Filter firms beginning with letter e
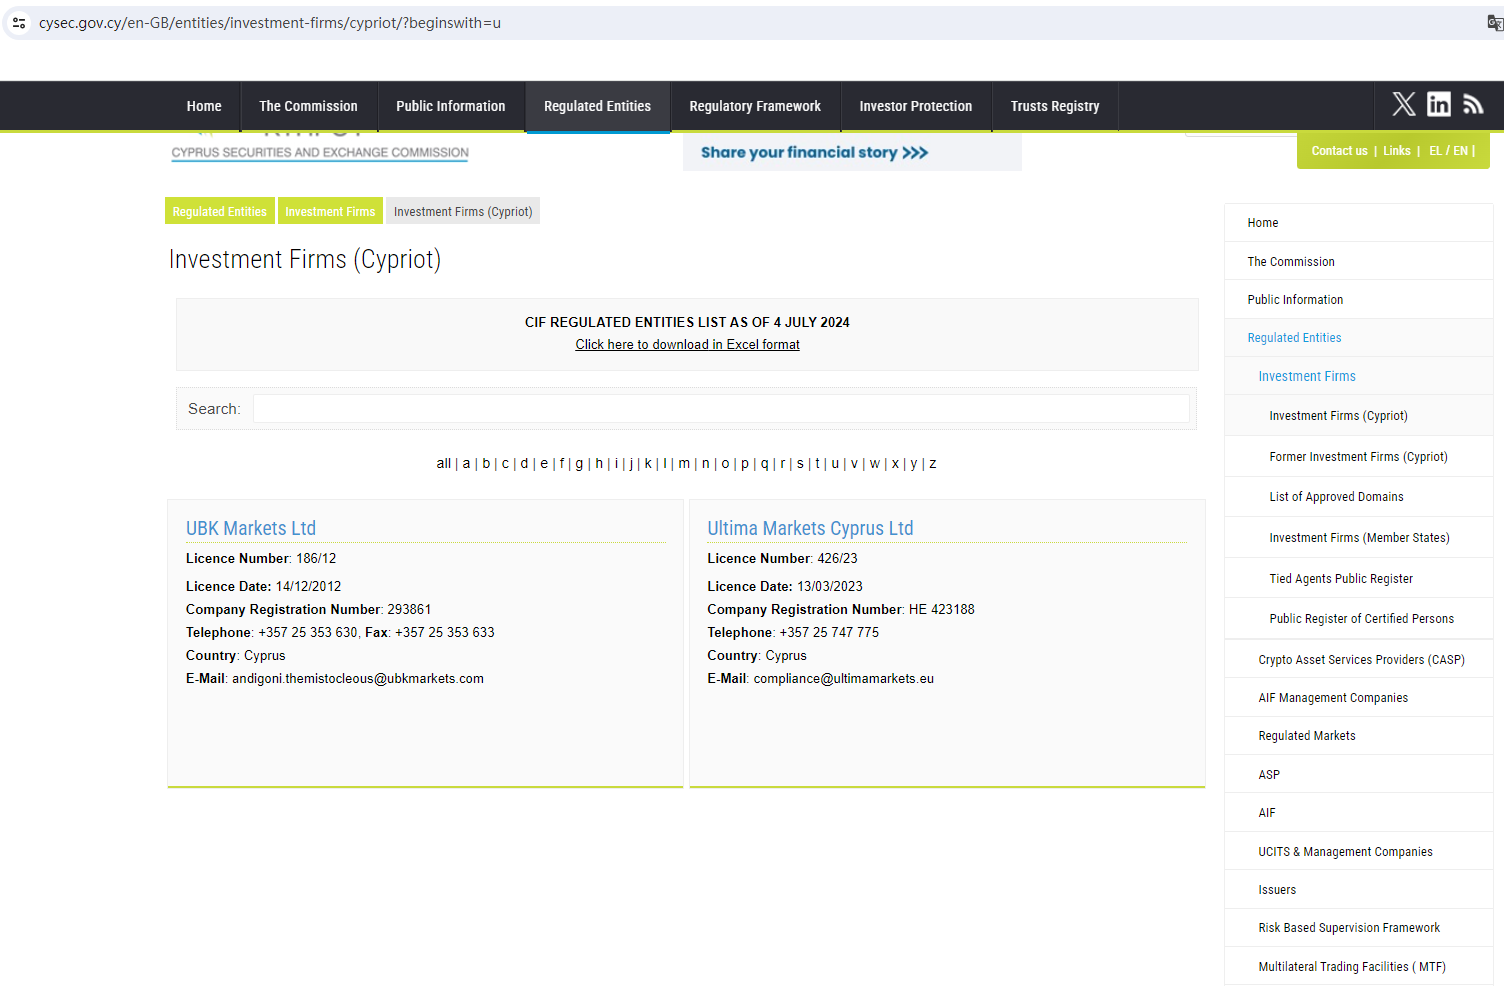Screen dimensions: 1504x986 (544, 463)
